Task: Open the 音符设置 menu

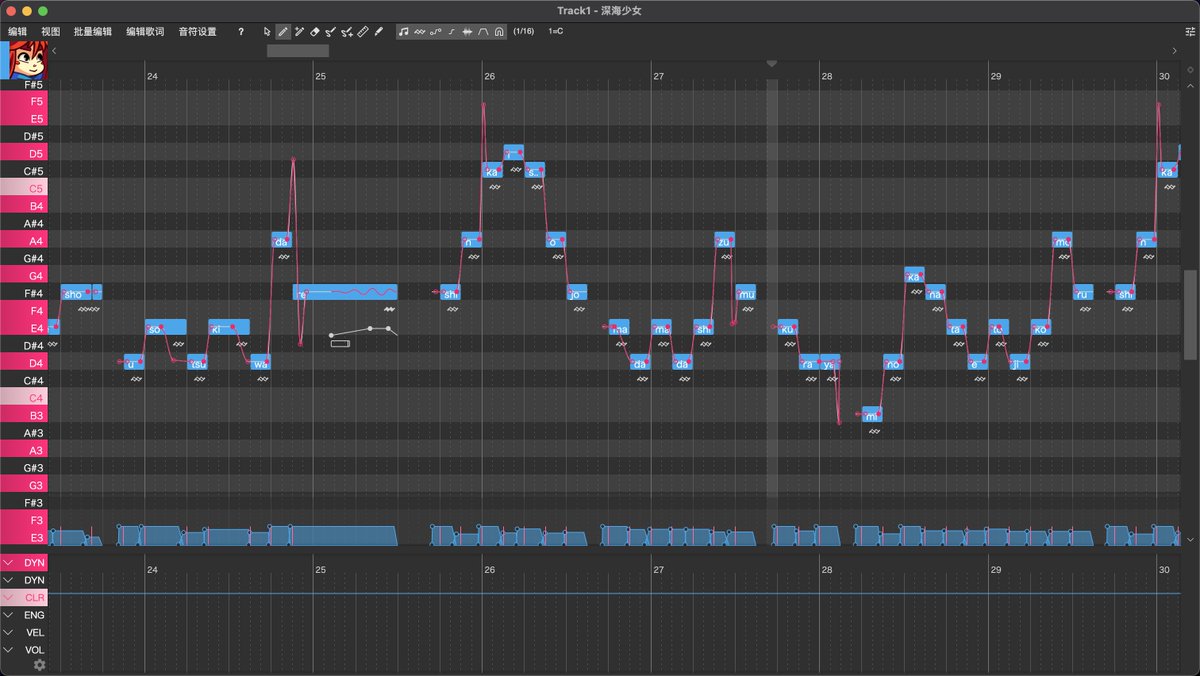Action: click(x=197, y=31)
